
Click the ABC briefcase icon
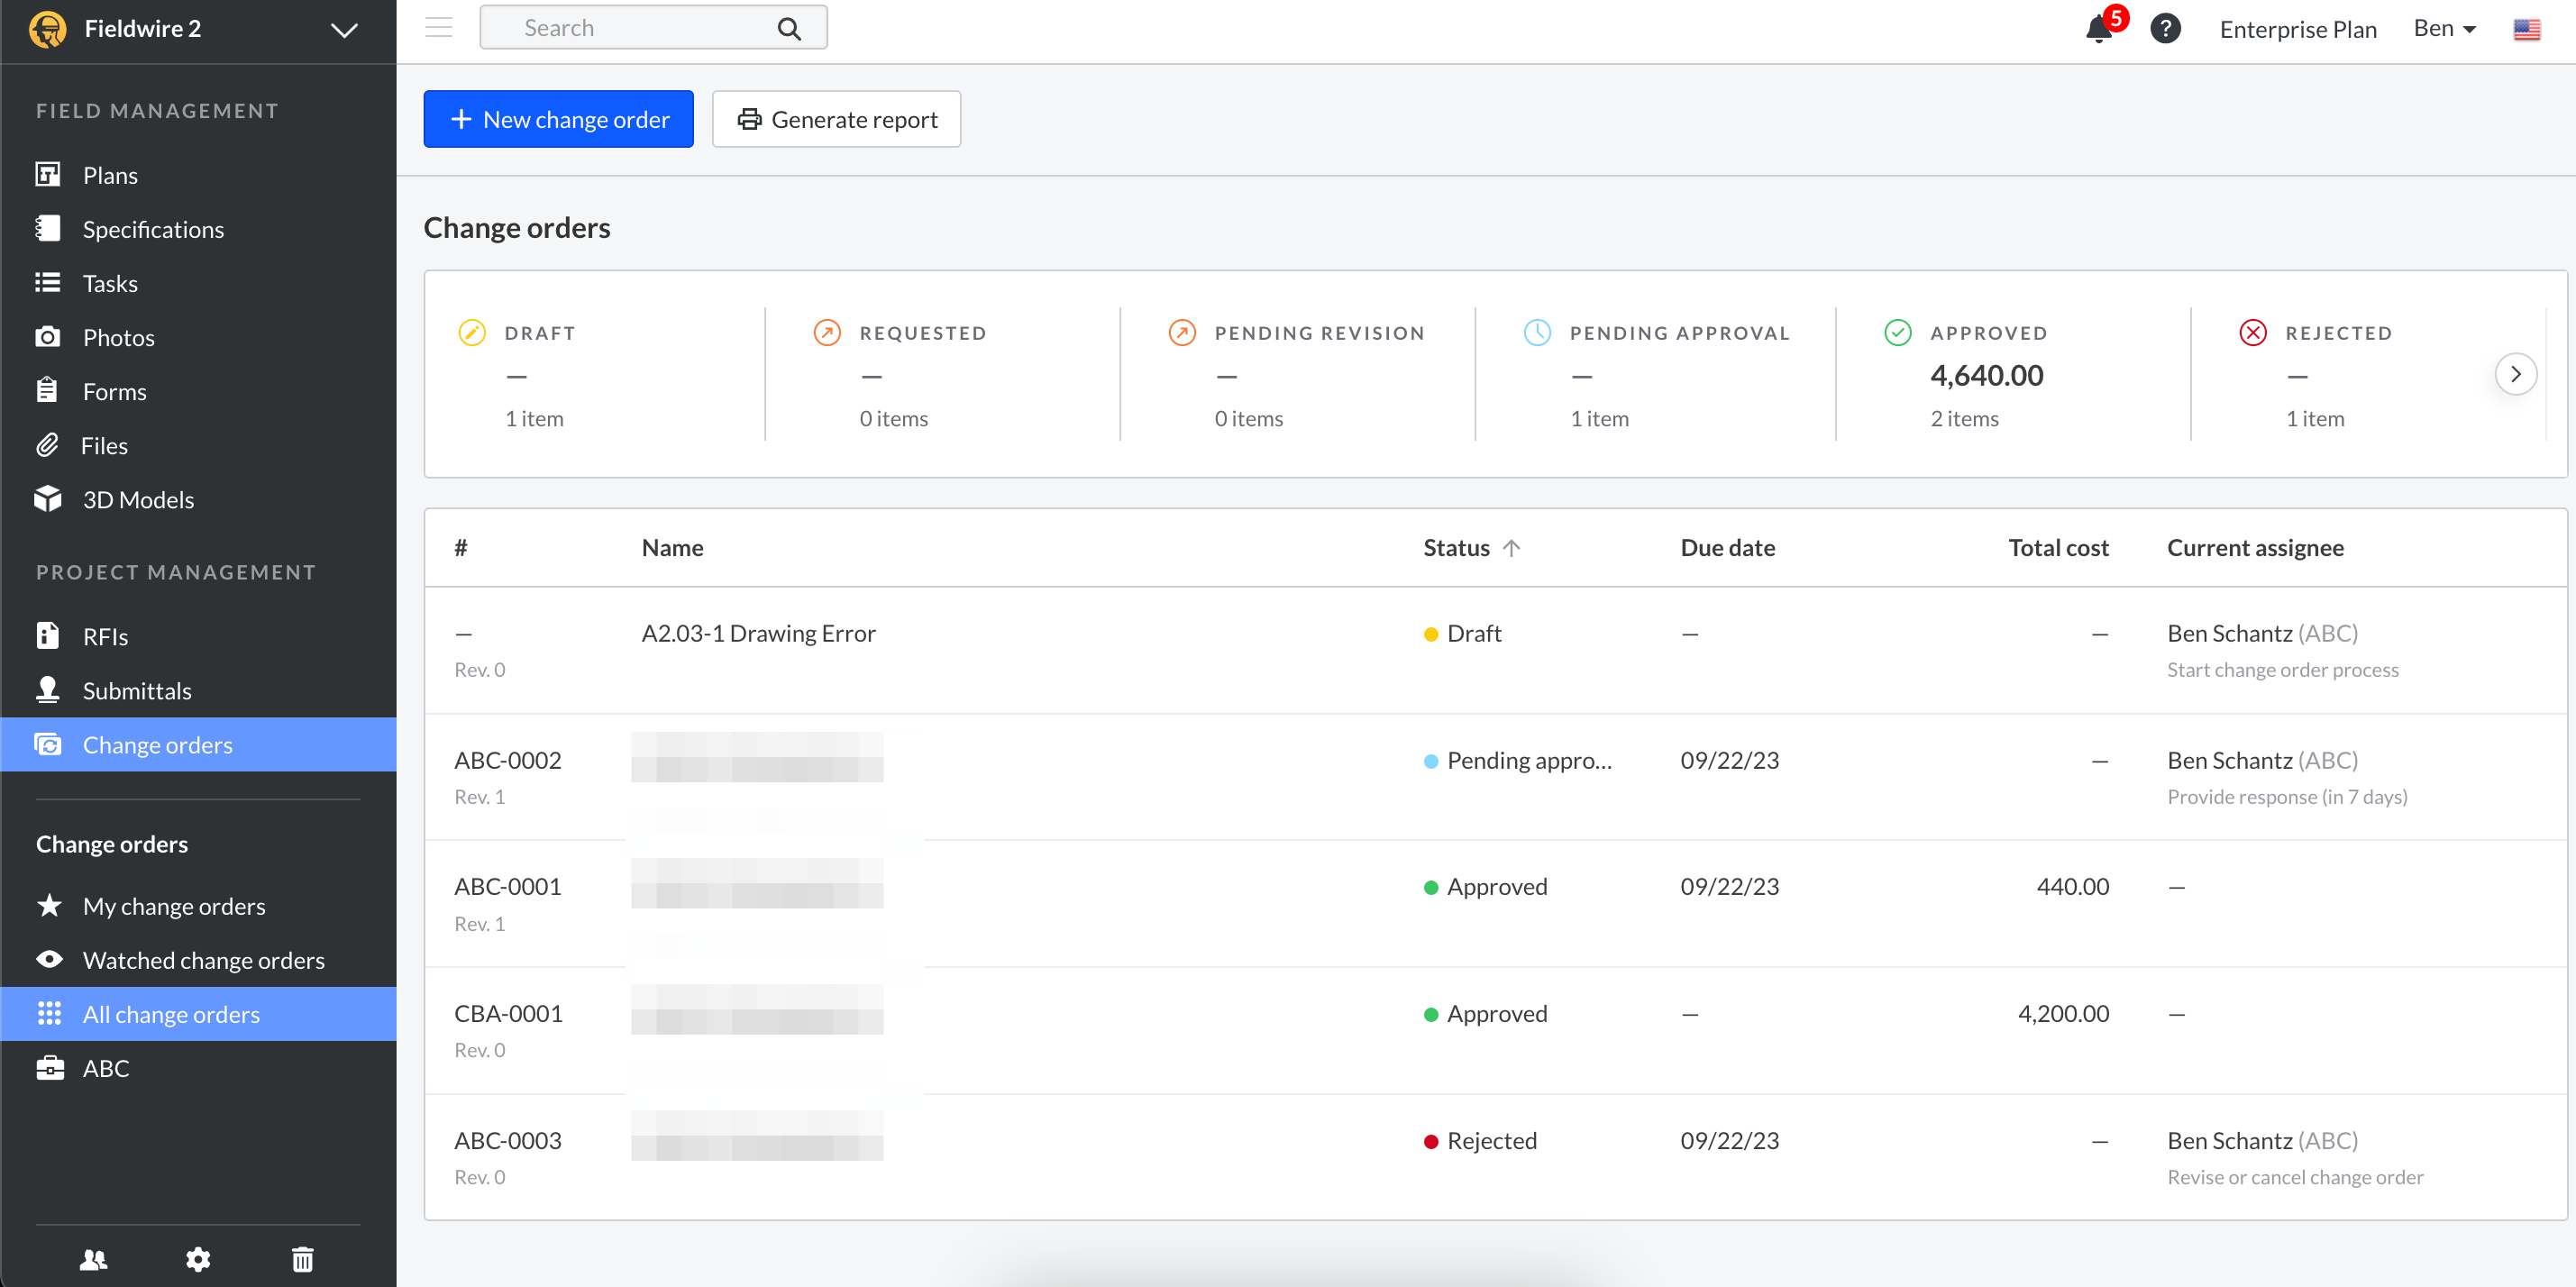pyautogui.click(x=50, y=1068)
